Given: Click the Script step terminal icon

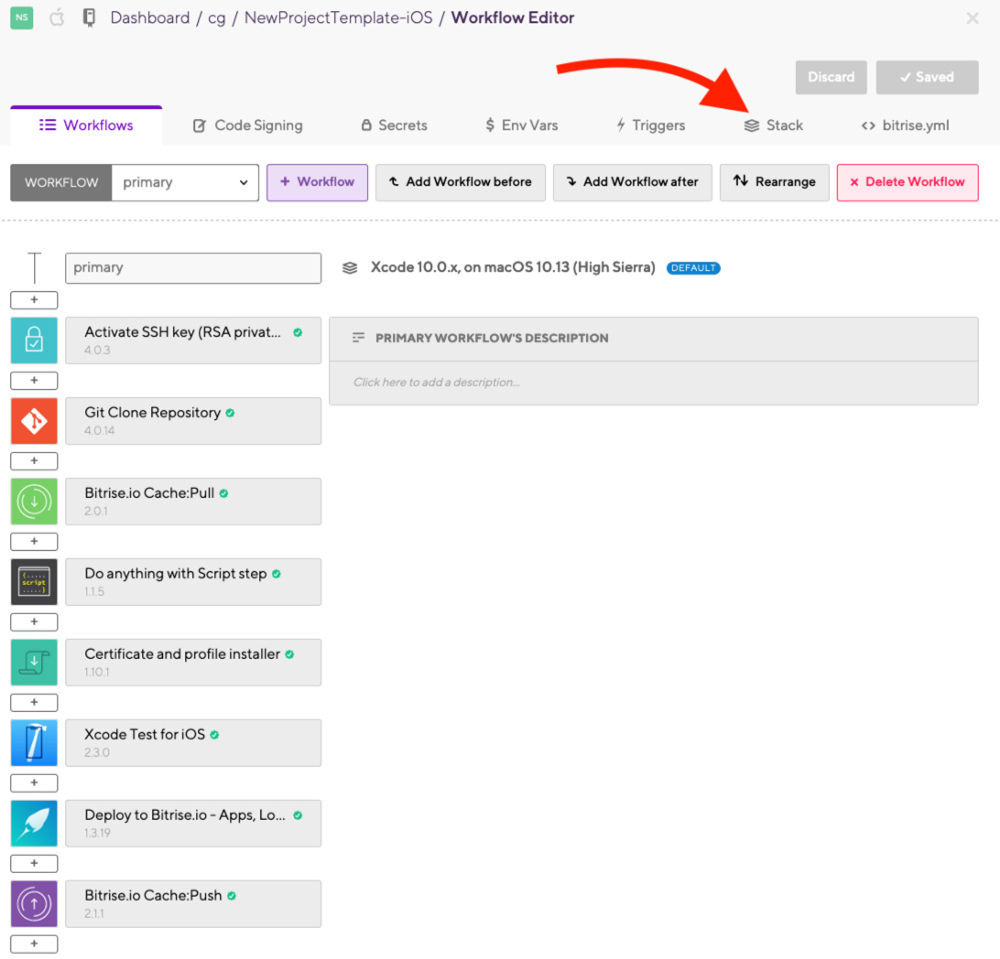Looking at the screenshot, I should pyautogui.click(x=34, y=582).
